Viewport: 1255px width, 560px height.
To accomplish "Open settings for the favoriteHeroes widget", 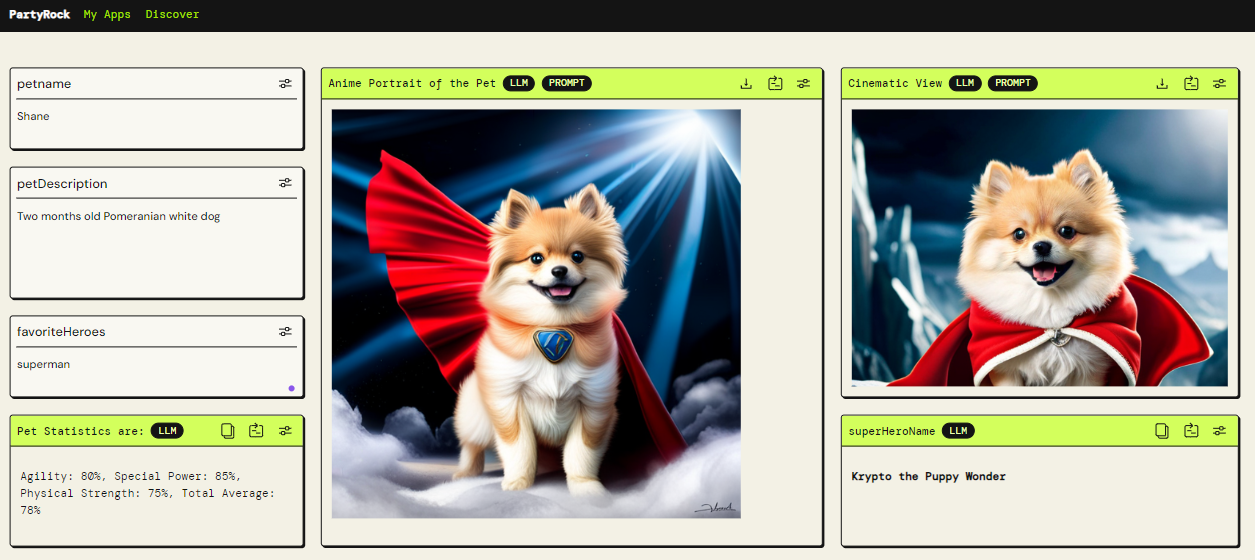I will click(285, 331).
